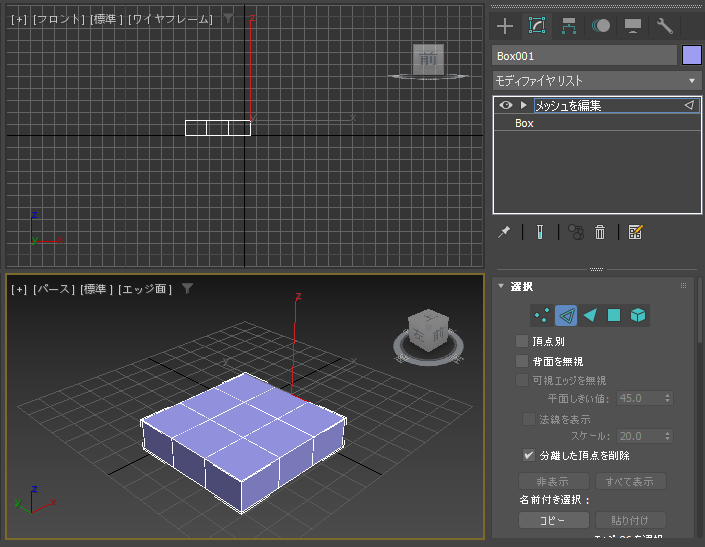Image resolution: width=705 pixels, height=547 pixels.
Task: Open the [ワイヤフレーム] shading menu
Action: click(170, 19)
